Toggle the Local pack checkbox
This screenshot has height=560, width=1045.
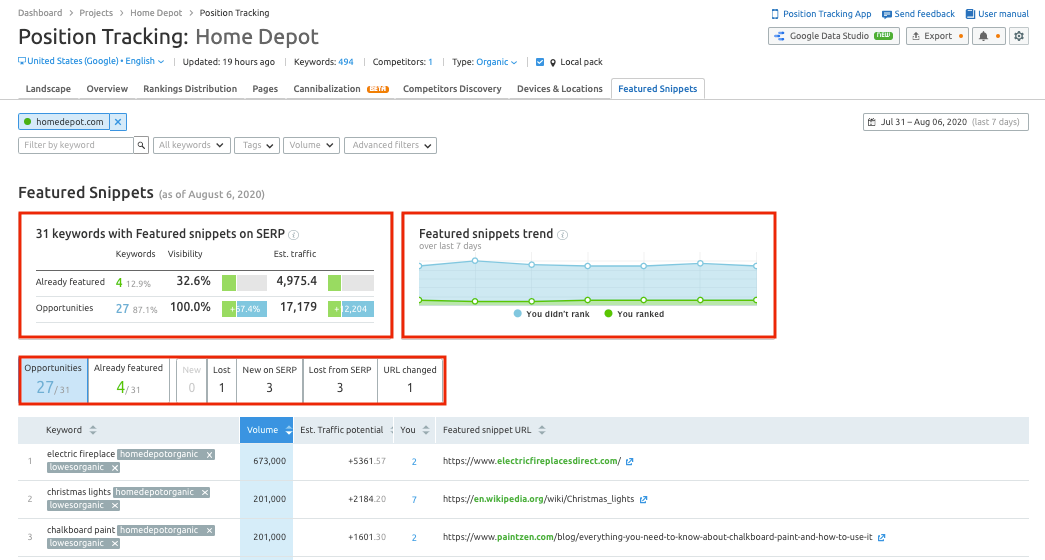[540, 62]
